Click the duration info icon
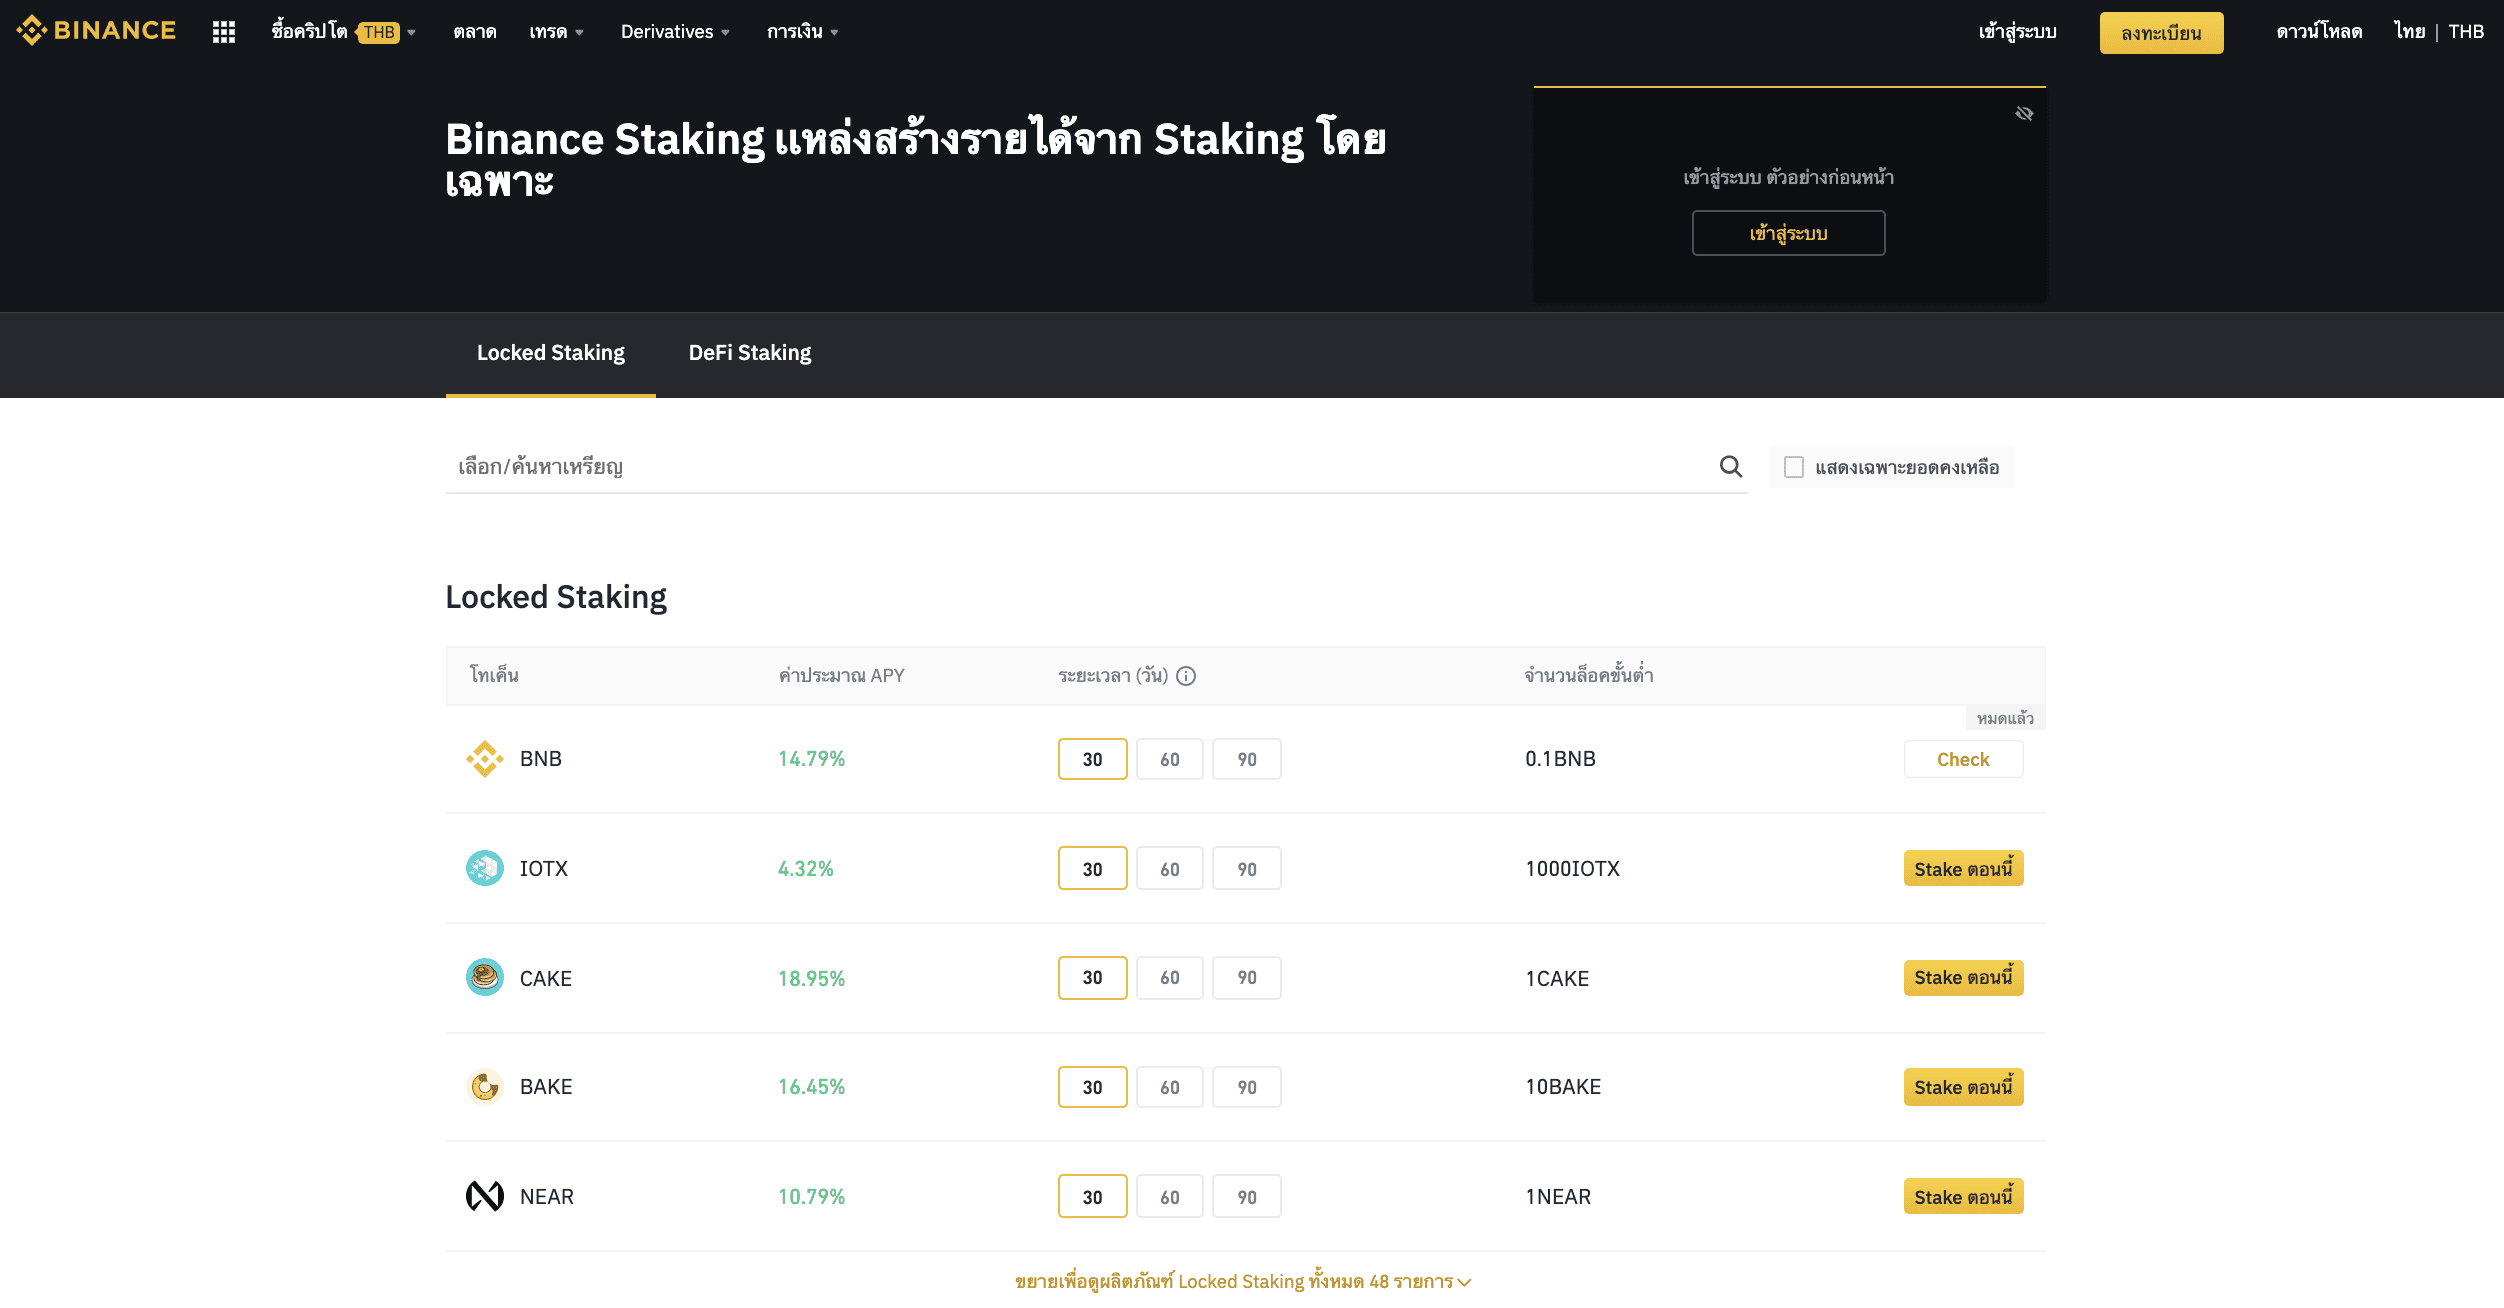This screenshot has width=2504, height=1308. tap(1186, 676)
